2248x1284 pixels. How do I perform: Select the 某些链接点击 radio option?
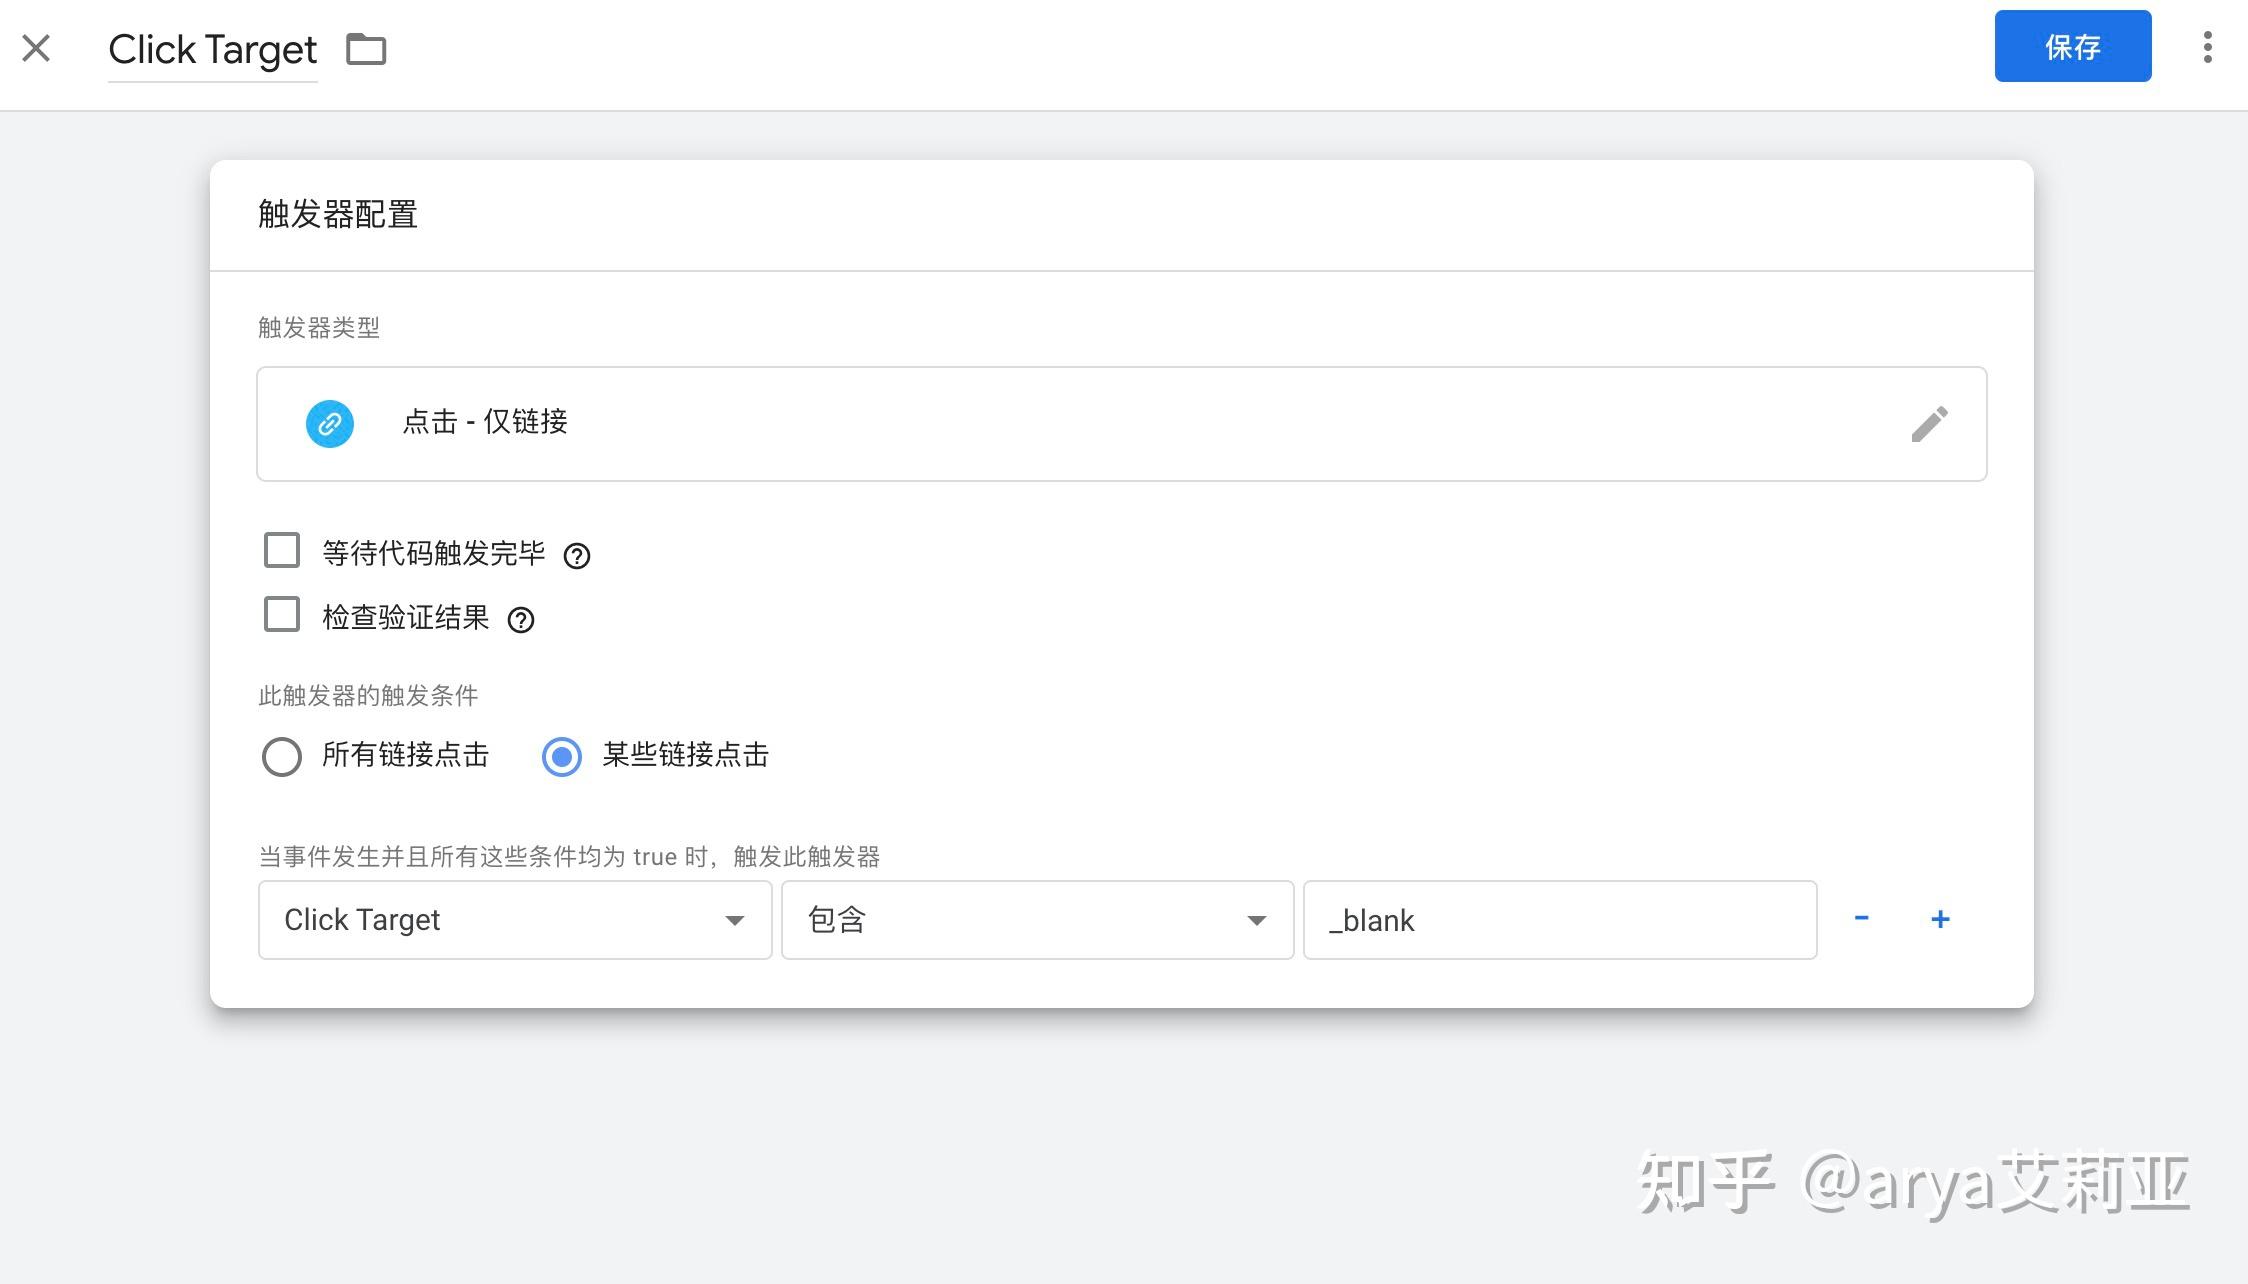(562, 756)
